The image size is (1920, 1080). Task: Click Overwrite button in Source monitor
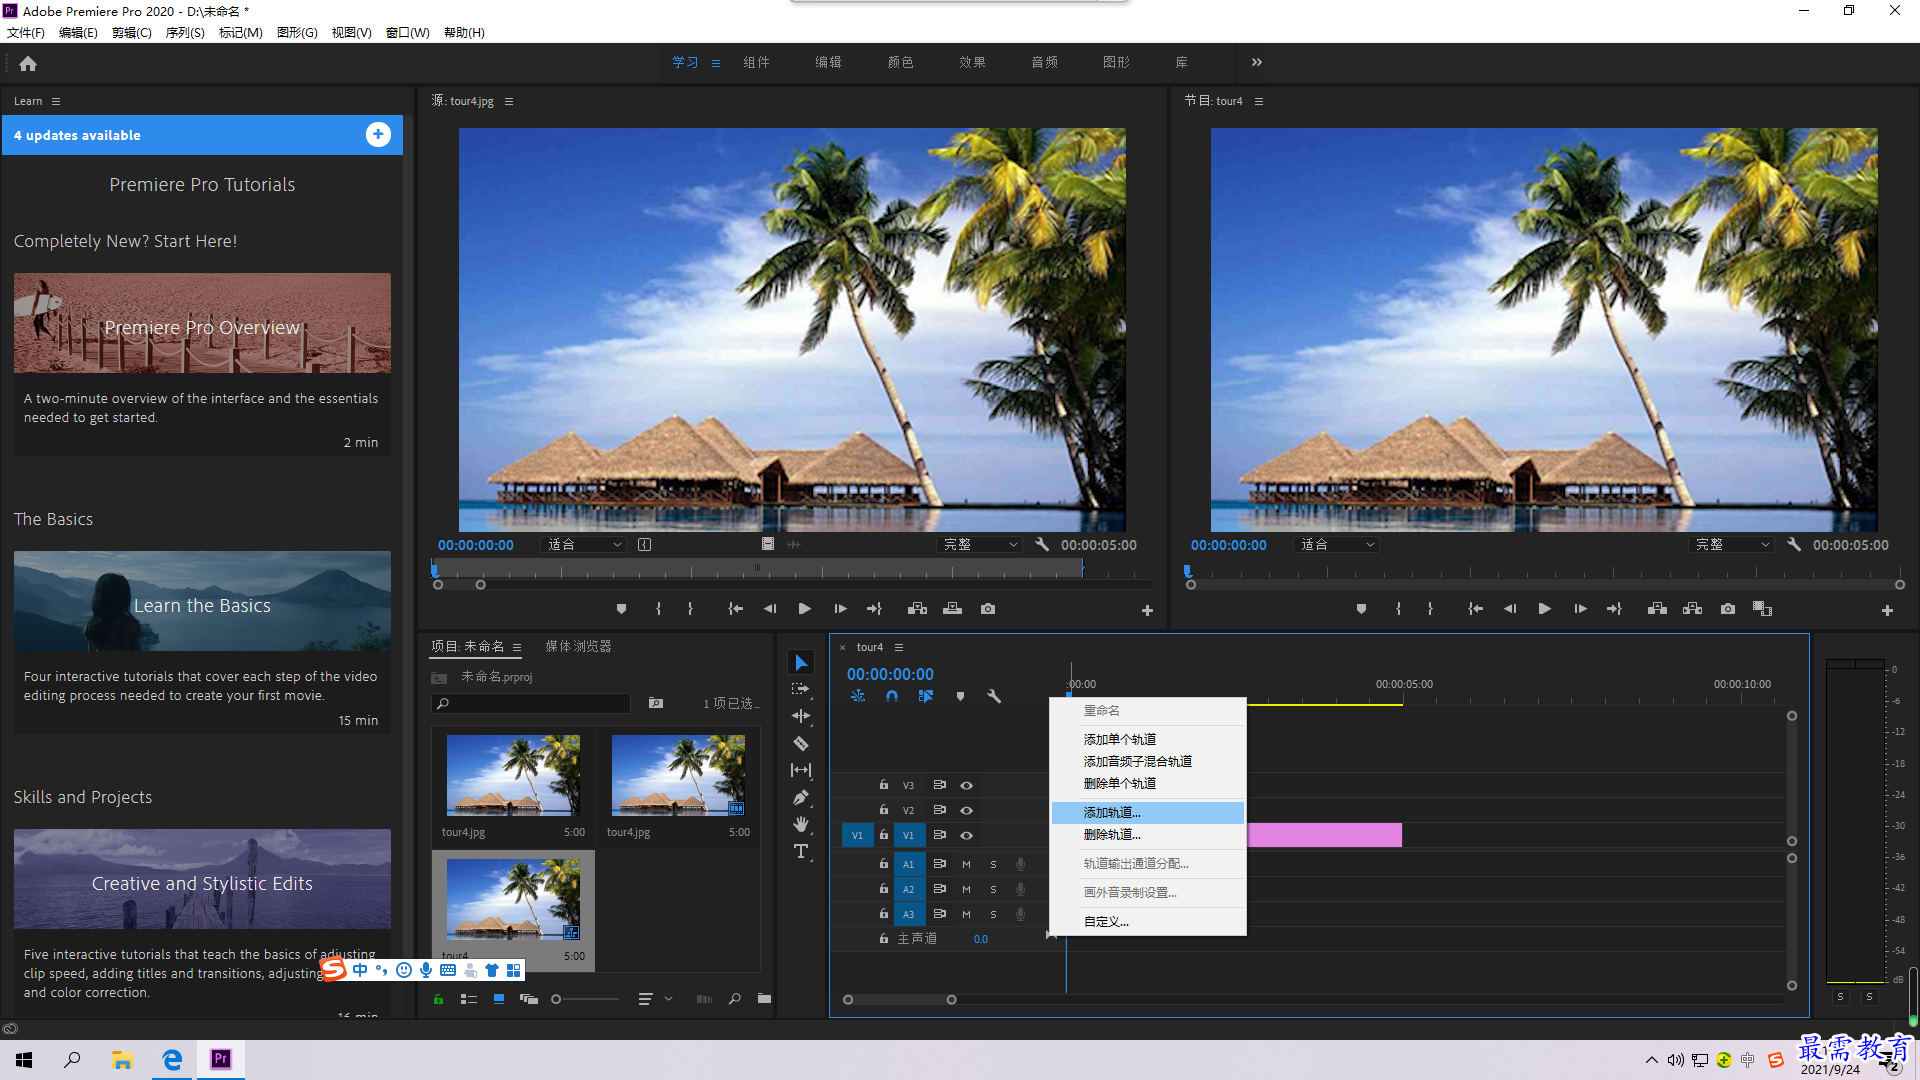pyautogui.click(x=952, y=609)
